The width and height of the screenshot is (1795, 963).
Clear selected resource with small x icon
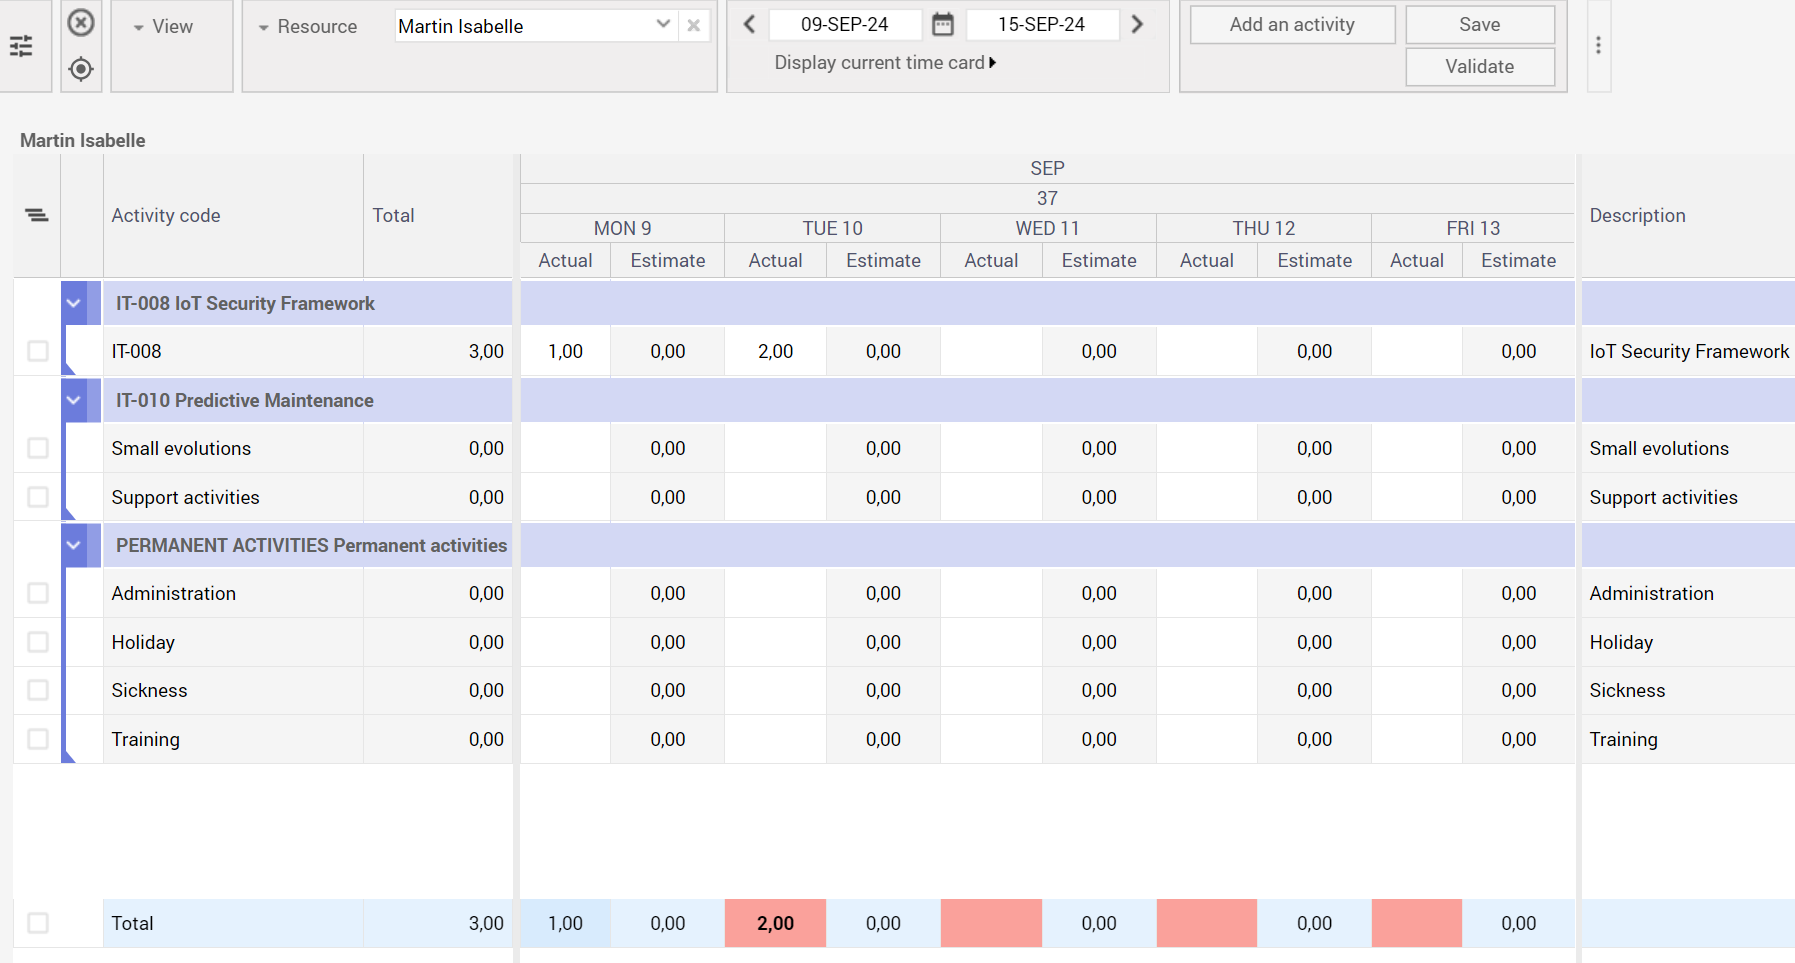tap(694, 25)
